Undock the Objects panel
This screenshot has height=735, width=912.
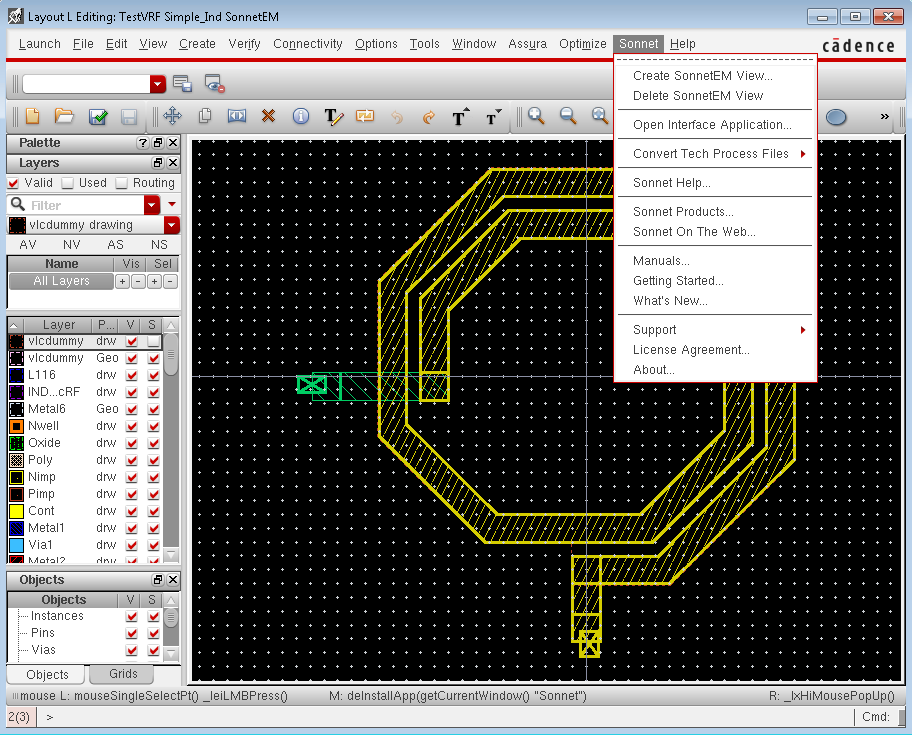click(158, 580)
